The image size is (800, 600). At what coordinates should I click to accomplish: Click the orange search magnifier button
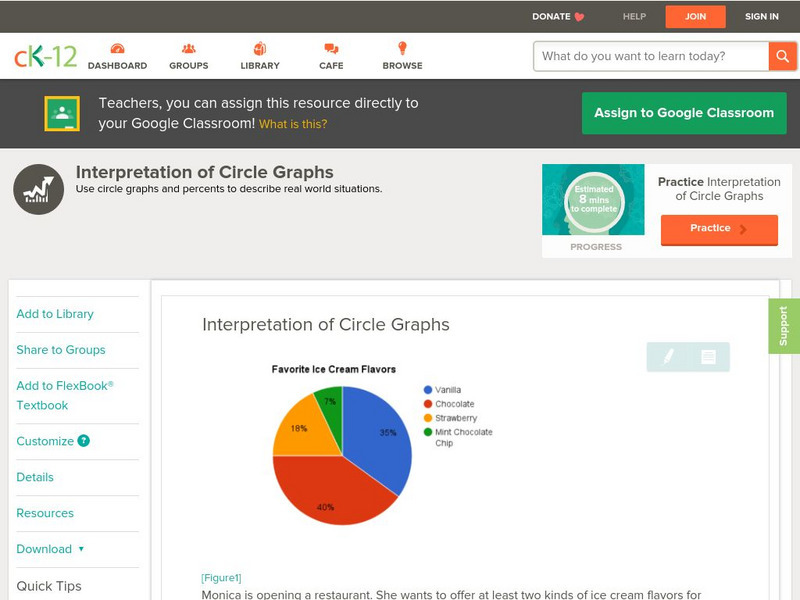(x=782, y=56)
